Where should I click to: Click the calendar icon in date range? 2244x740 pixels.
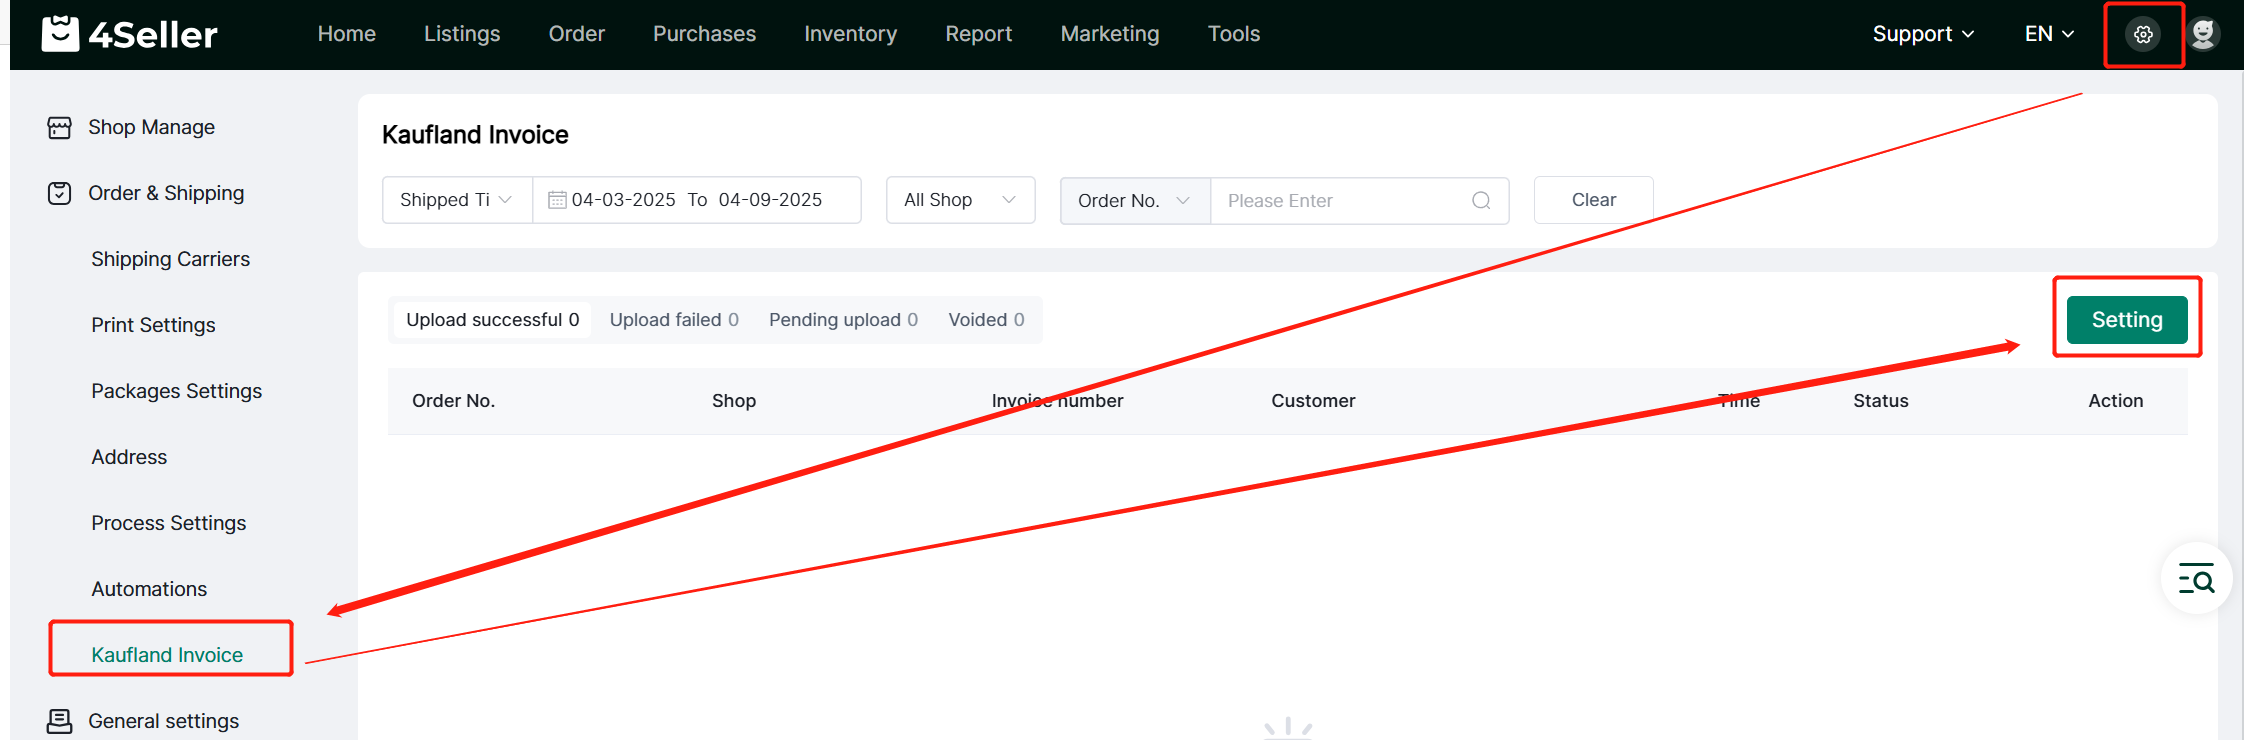(557, 201)
